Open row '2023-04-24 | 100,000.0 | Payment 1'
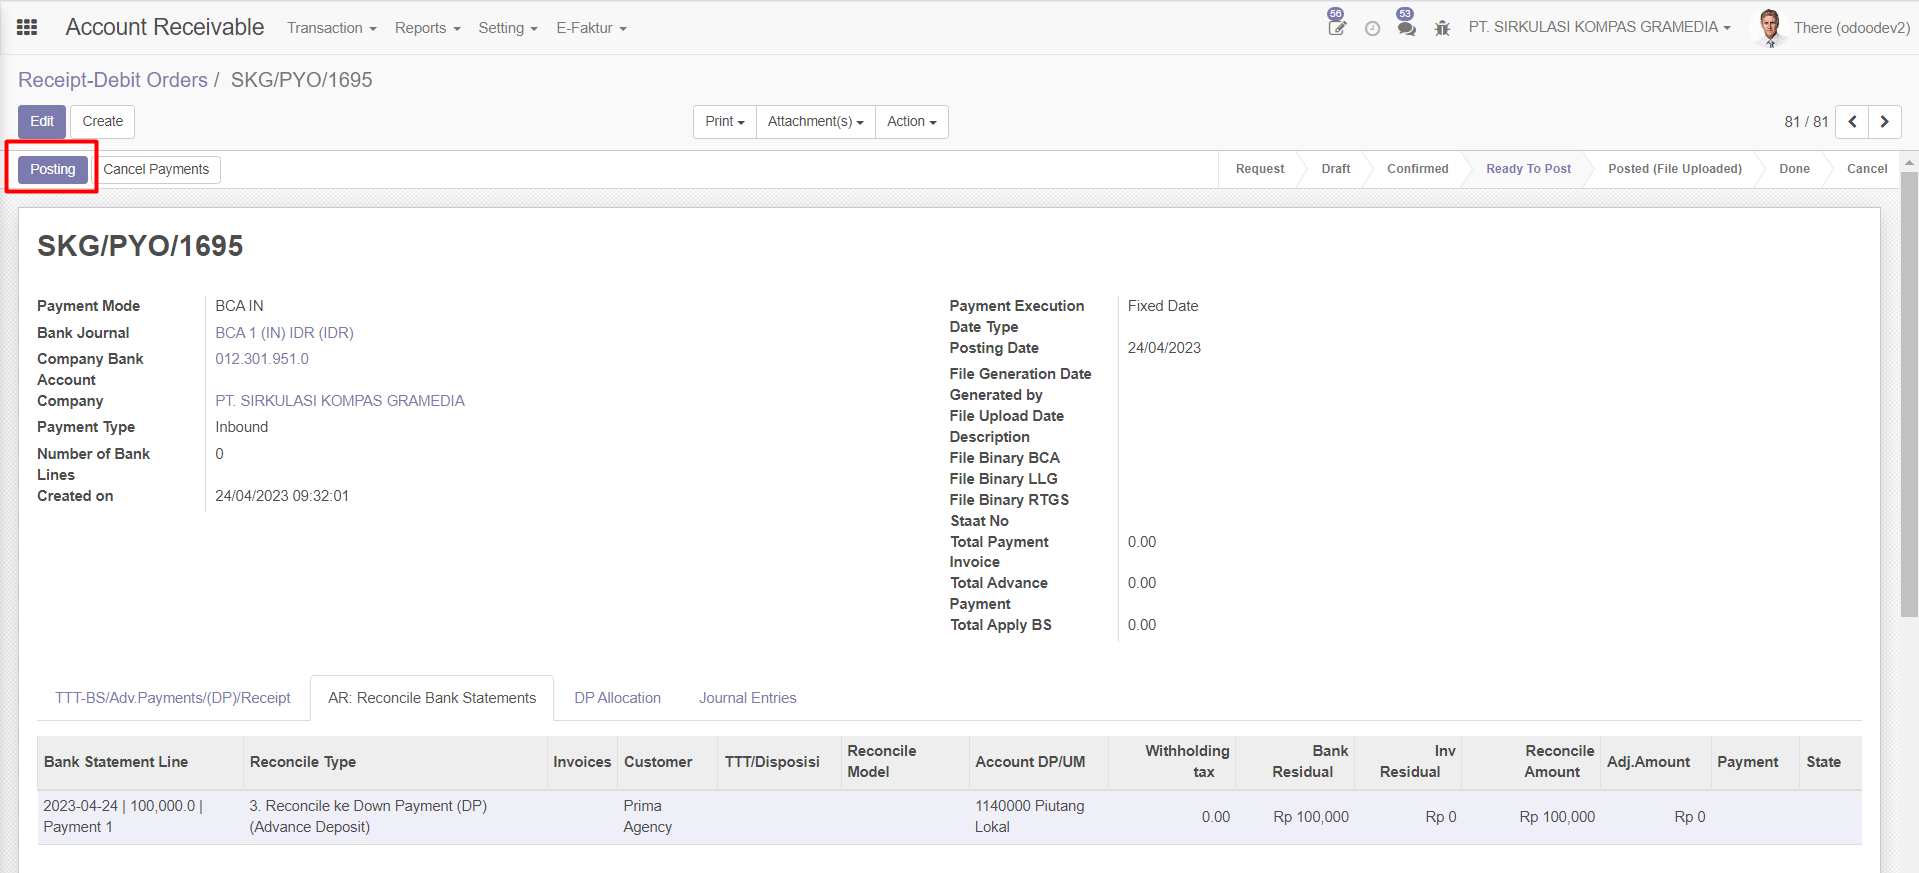Image resolution: width=1919 pixels, height=873 pixels. tap(950, 817)
